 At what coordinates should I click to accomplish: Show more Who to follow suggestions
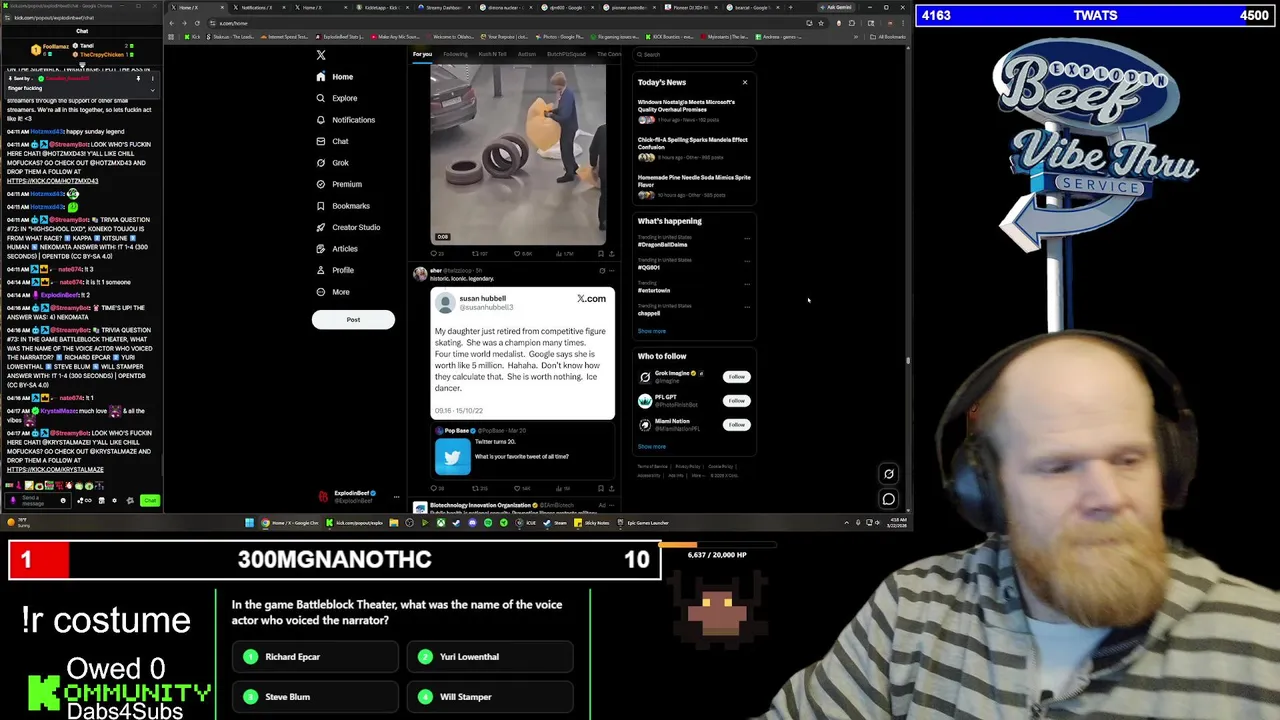[x=652, y=447]
